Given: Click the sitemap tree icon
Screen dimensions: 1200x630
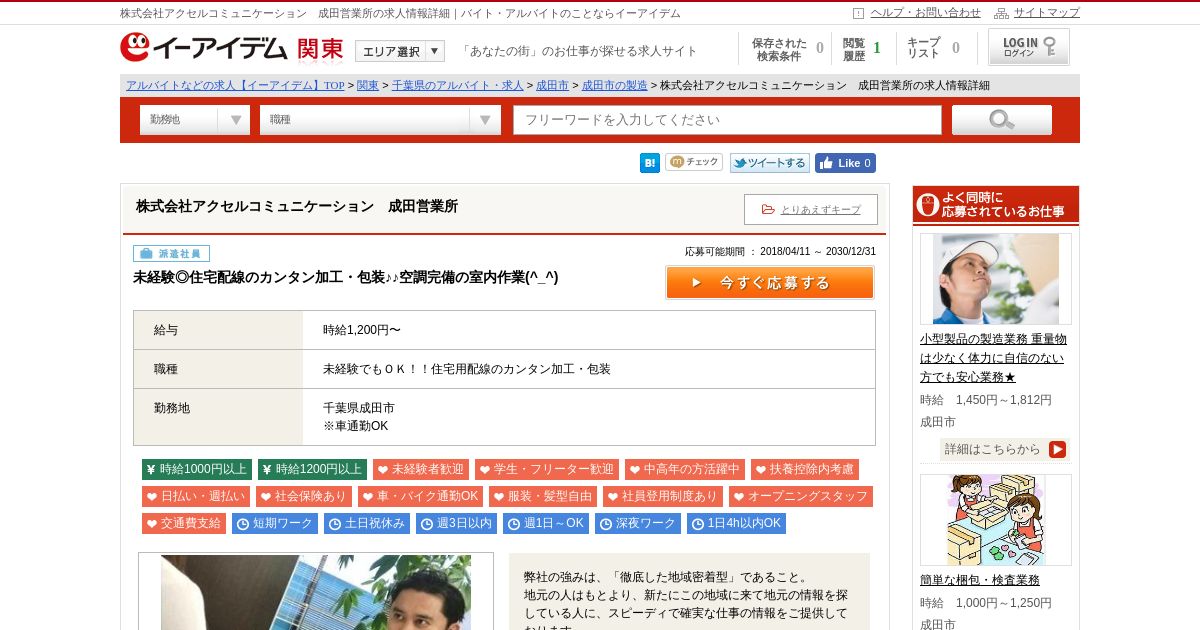Looking at the screenshot, I should pyautogui.click(x=1001, y=13).
